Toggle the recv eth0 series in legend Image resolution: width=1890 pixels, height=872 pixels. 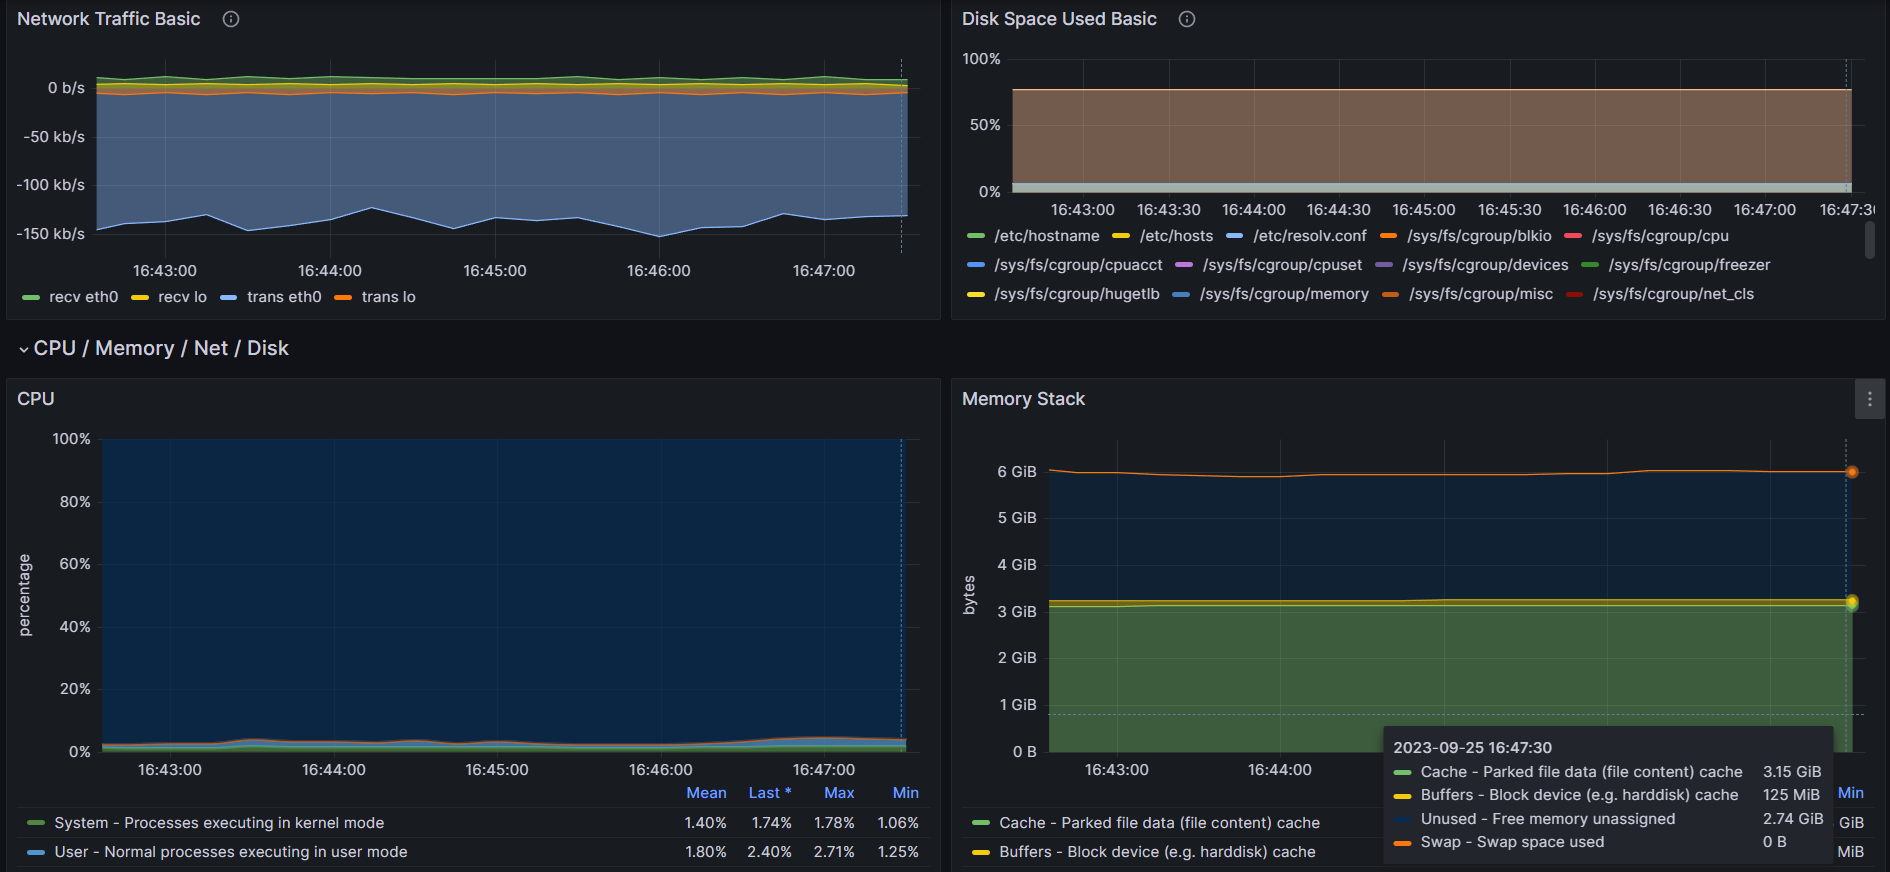tap(84, 297)
